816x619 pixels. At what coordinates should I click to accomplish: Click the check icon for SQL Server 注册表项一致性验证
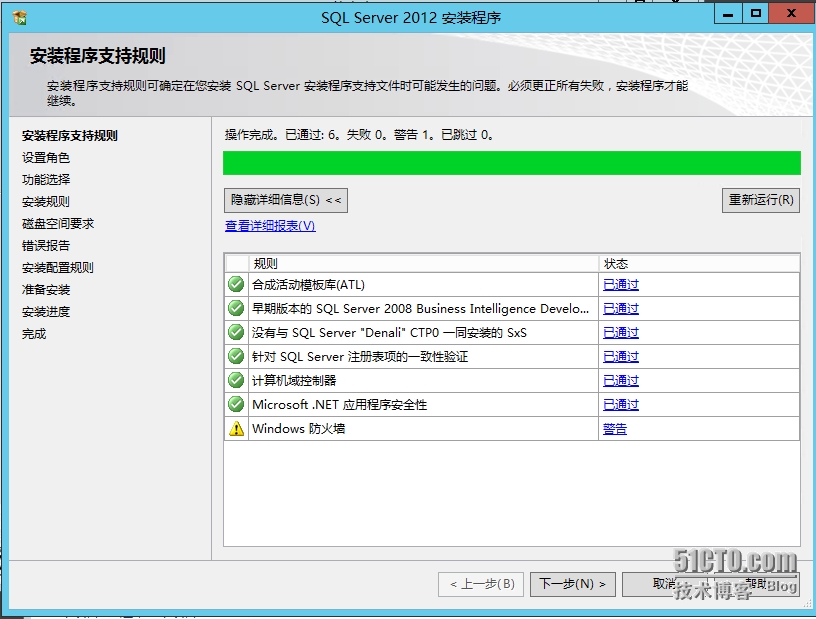click(235, 356)
